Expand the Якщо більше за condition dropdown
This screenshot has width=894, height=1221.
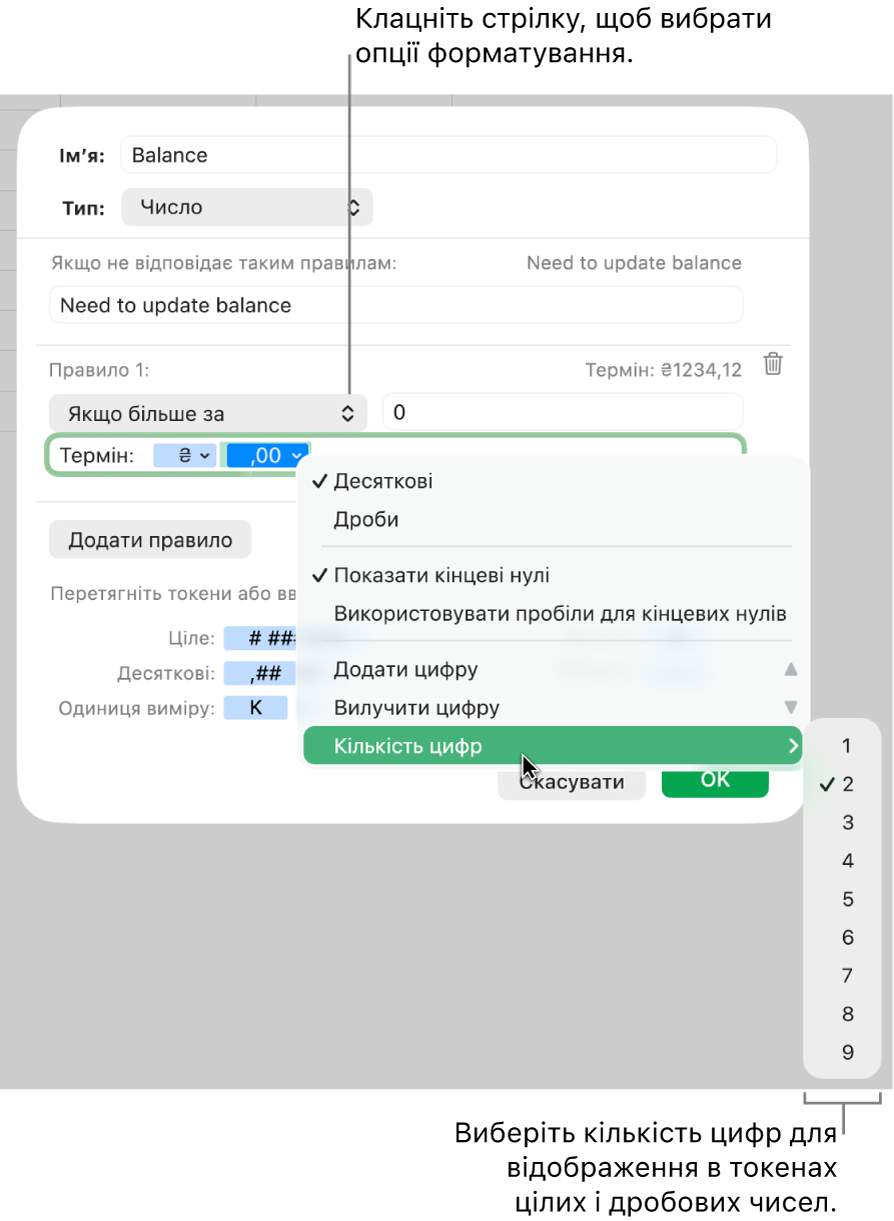tap(209, 413)
